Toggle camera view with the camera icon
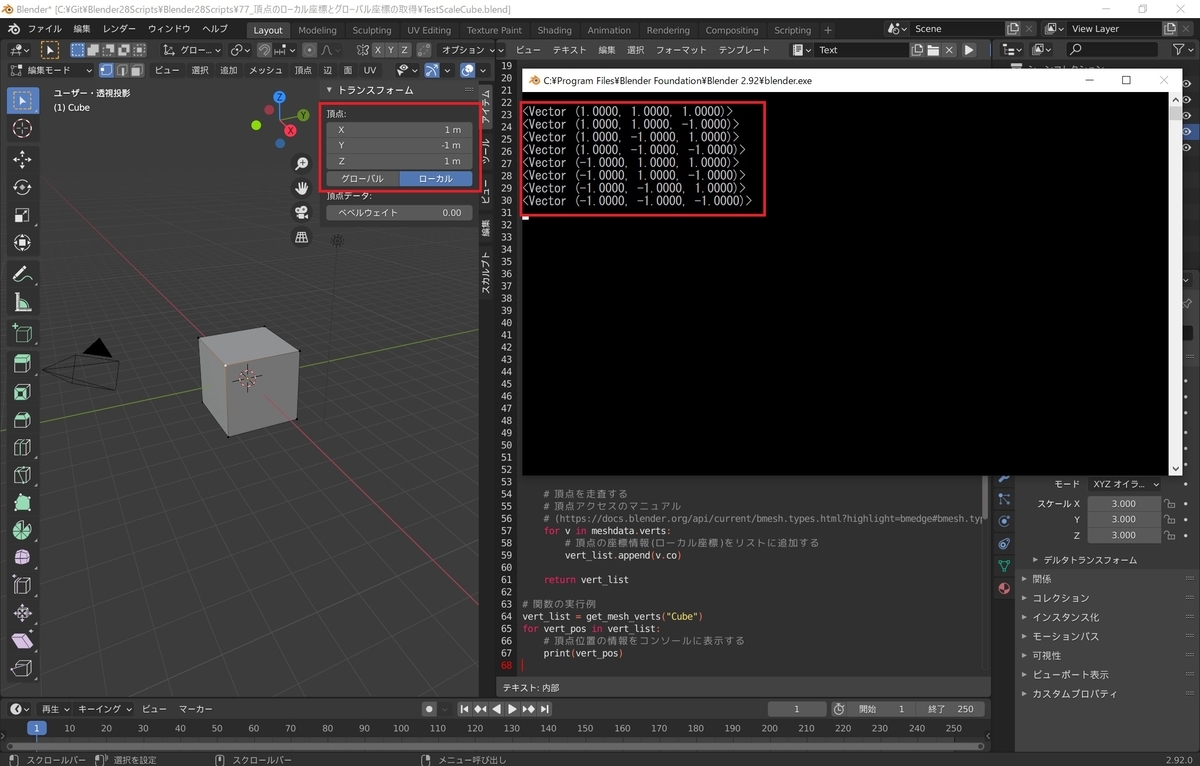Viewport: 1200px width, 766px height. click(x=301, y=212)
